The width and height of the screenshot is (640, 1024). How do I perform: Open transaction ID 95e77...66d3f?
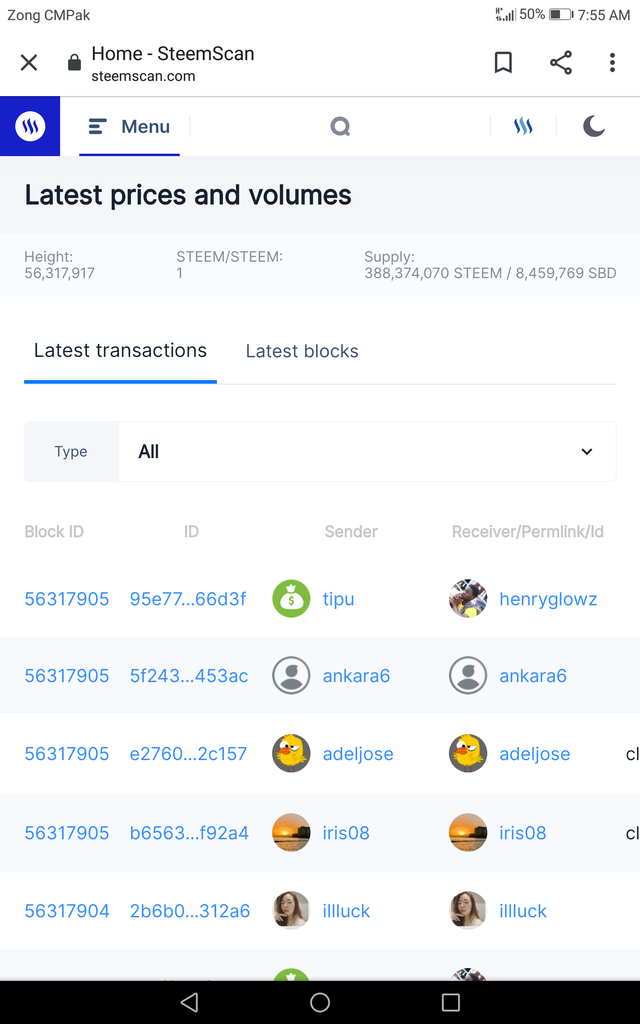point(188,599)
